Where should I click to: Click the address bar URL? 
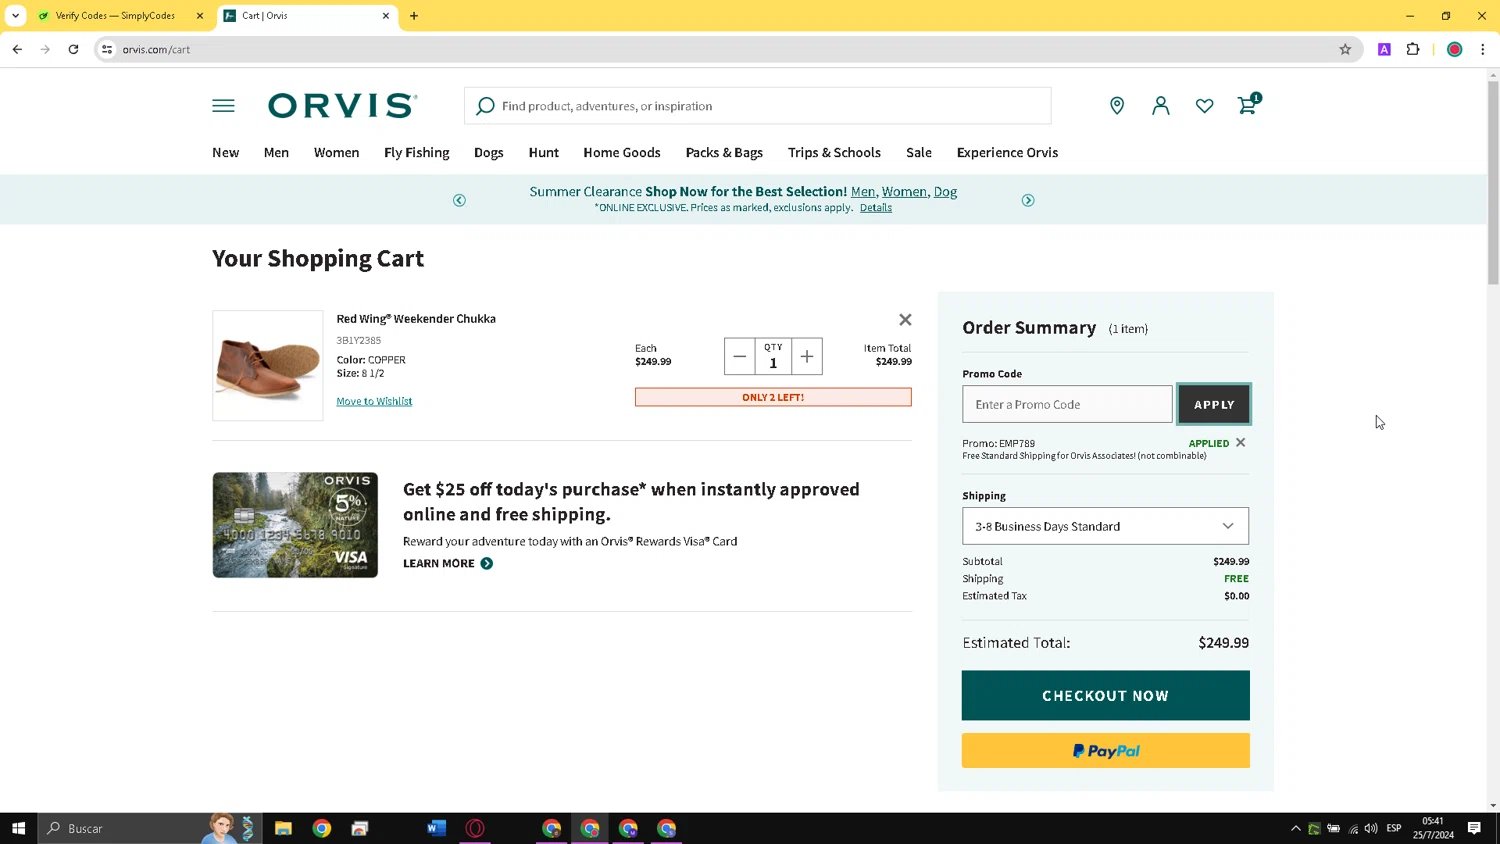click(156, 49)
